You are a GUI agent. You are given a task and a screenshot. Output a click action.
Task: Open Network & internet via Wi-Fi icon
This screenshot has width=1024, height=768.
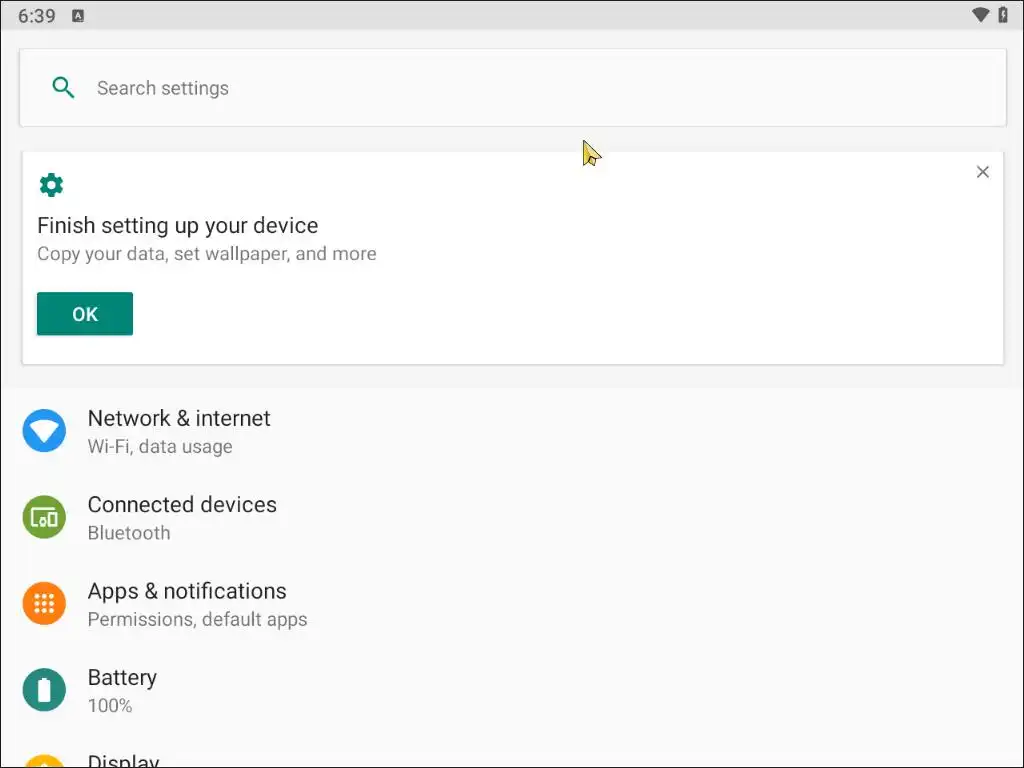(44, 431)
